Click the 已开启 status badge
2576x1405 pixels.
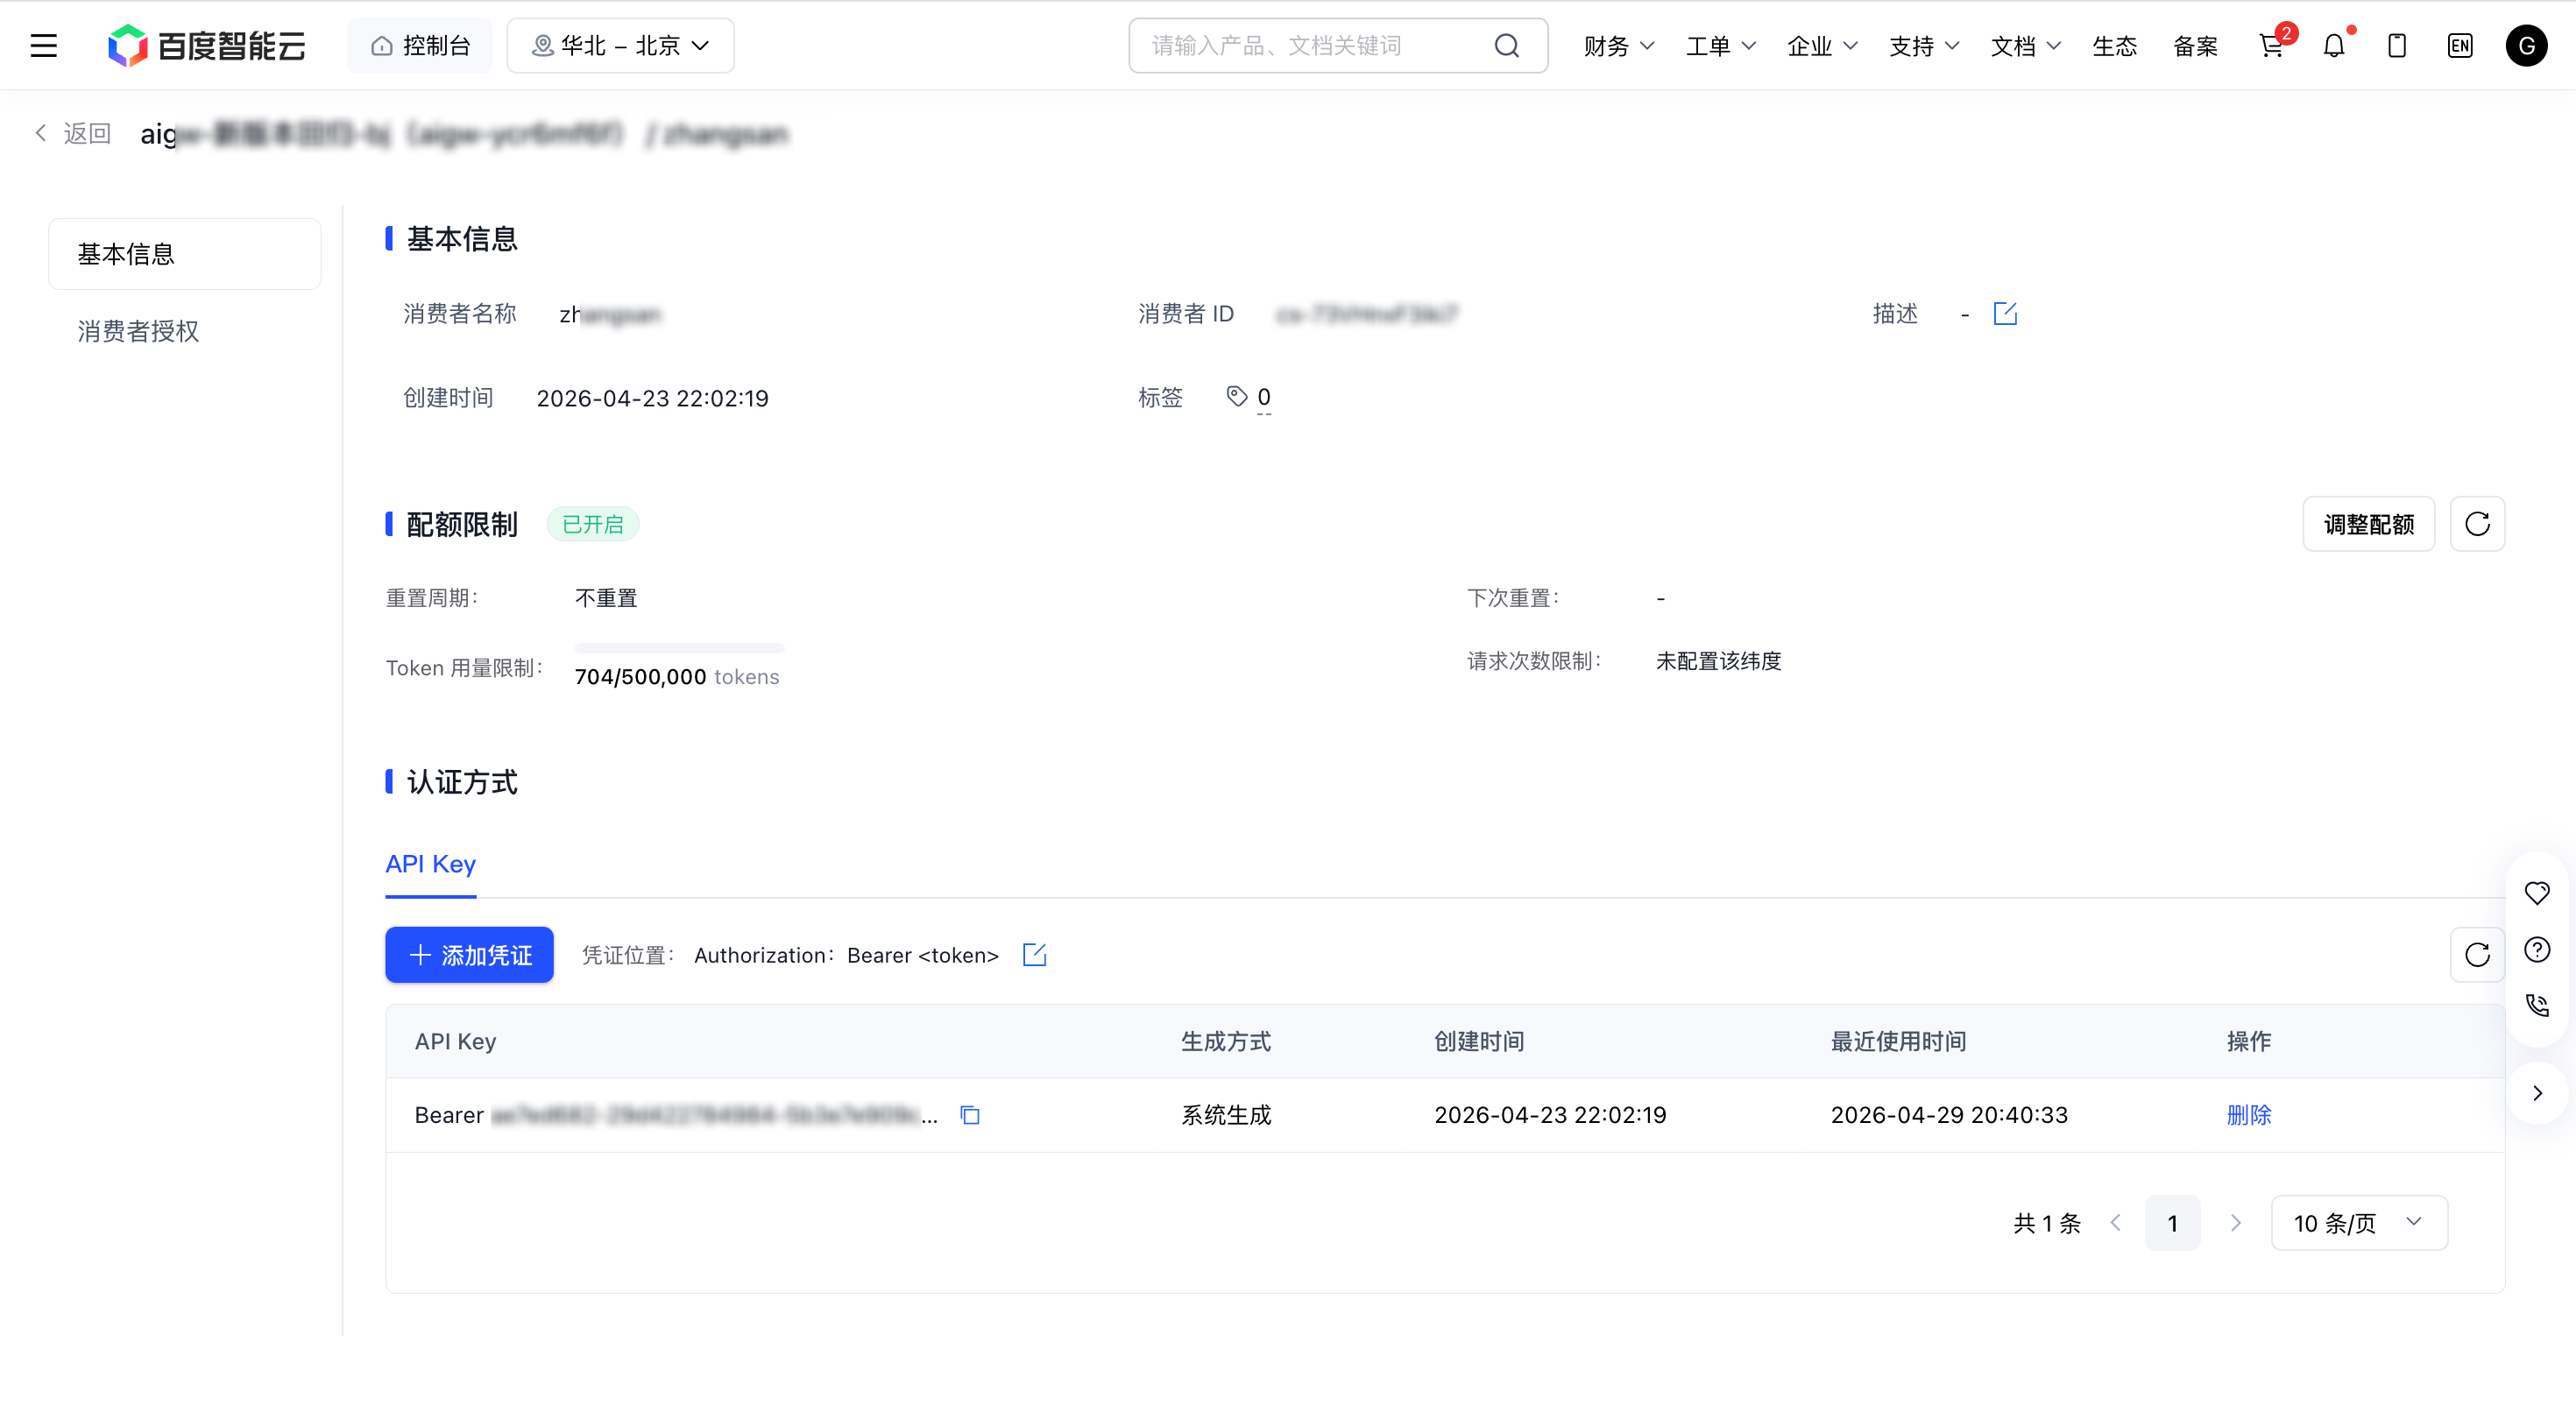tap(592, 524)
